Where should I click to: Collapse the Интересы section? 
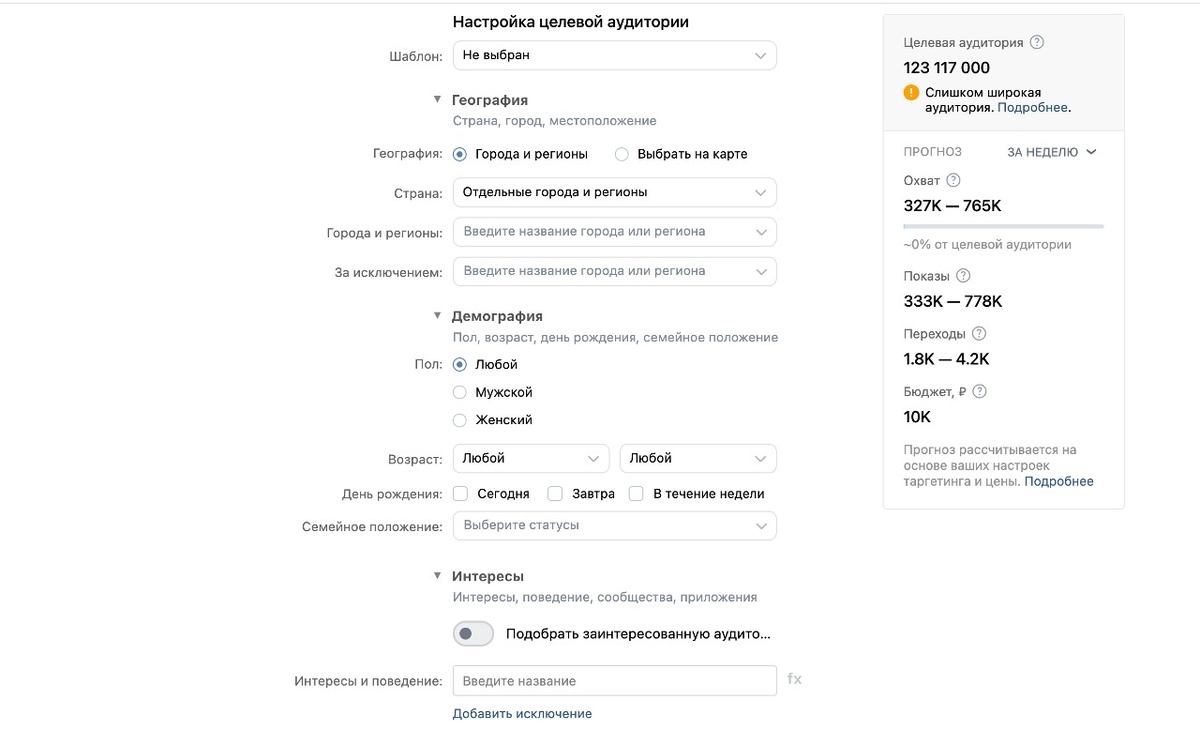click(x=437, y=576)
